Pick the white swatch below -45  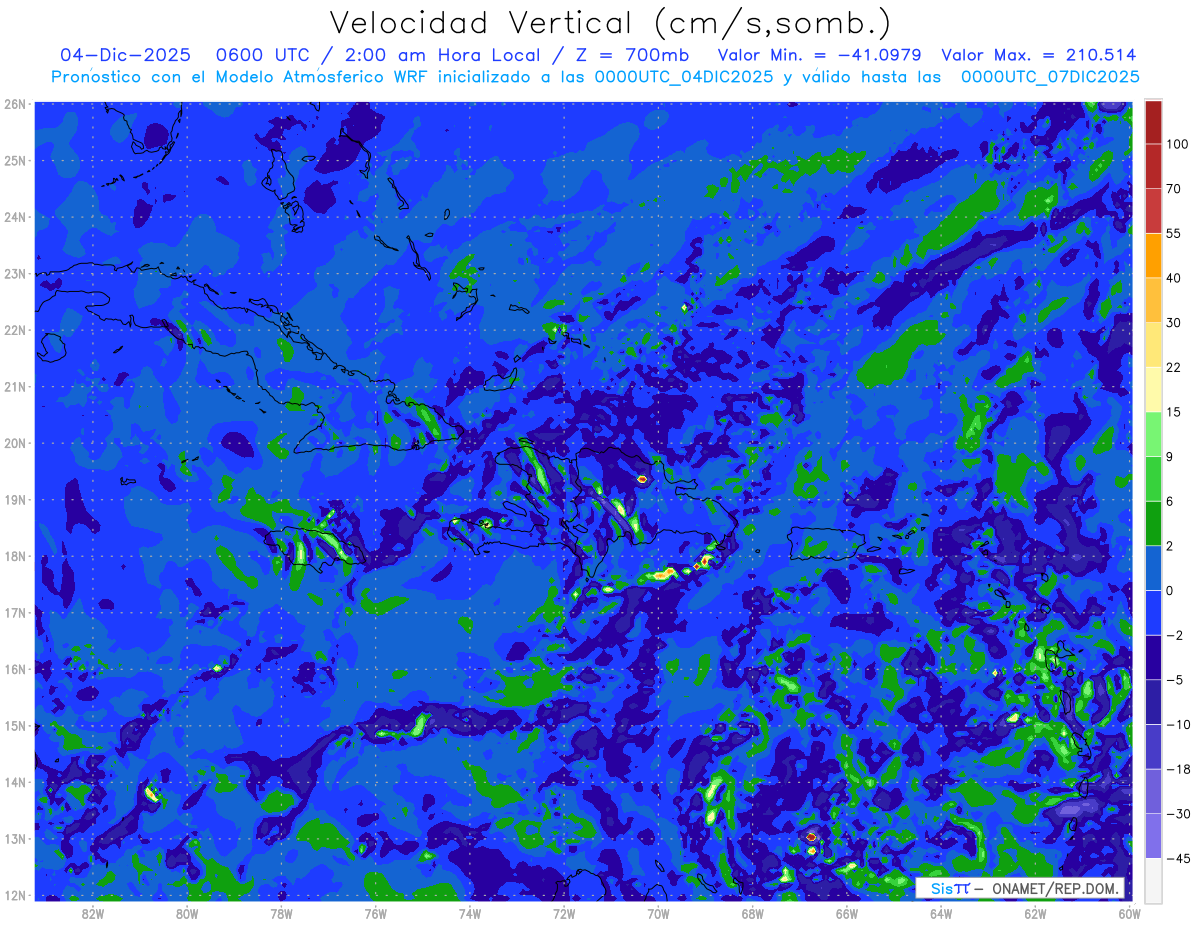pos(1154,880)
